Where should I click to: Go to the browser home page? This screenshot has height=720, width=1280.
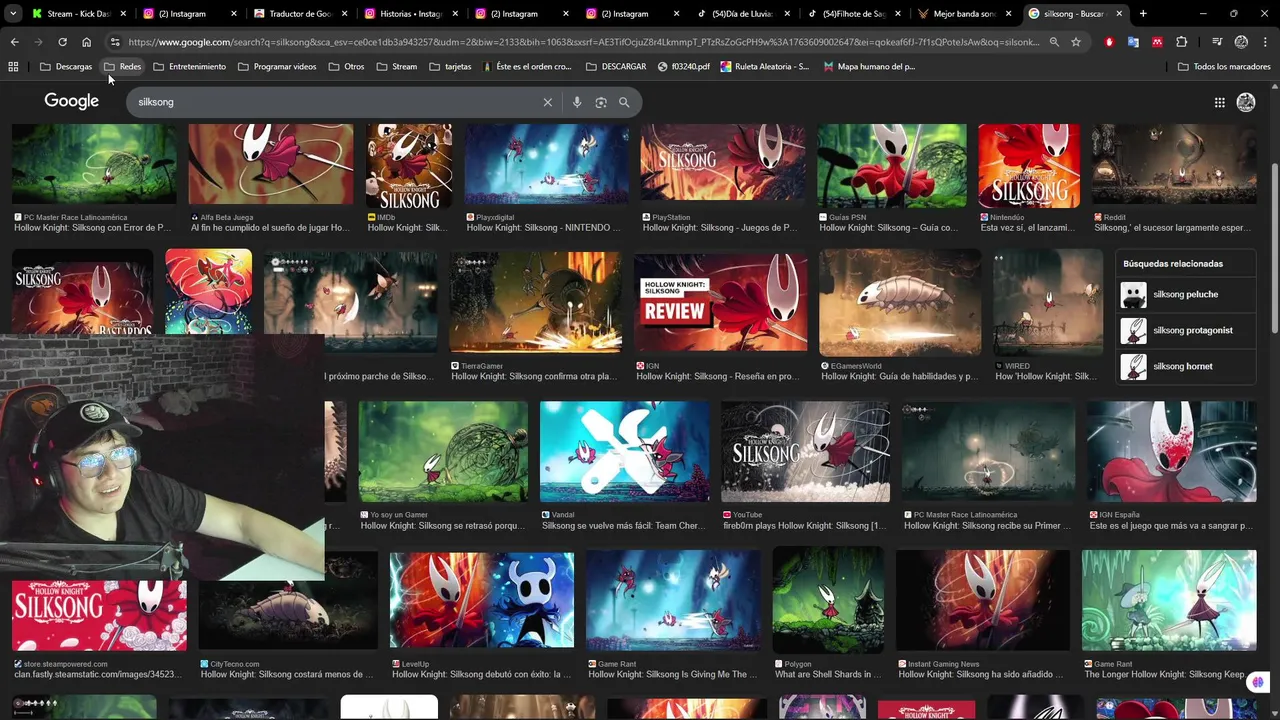(86, 42)
